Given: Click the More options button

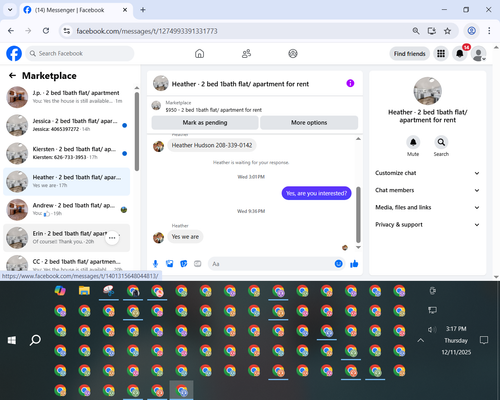Looking at the screenshot, I should click(x=309, y=122).
